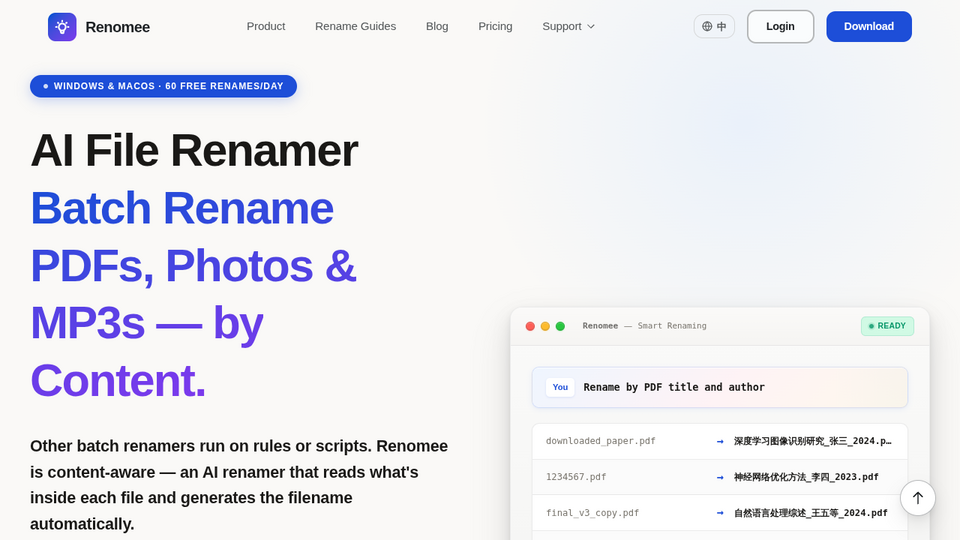Click the new name 神经网络优化方法_李四_2023.pdf

click(806, 477)
